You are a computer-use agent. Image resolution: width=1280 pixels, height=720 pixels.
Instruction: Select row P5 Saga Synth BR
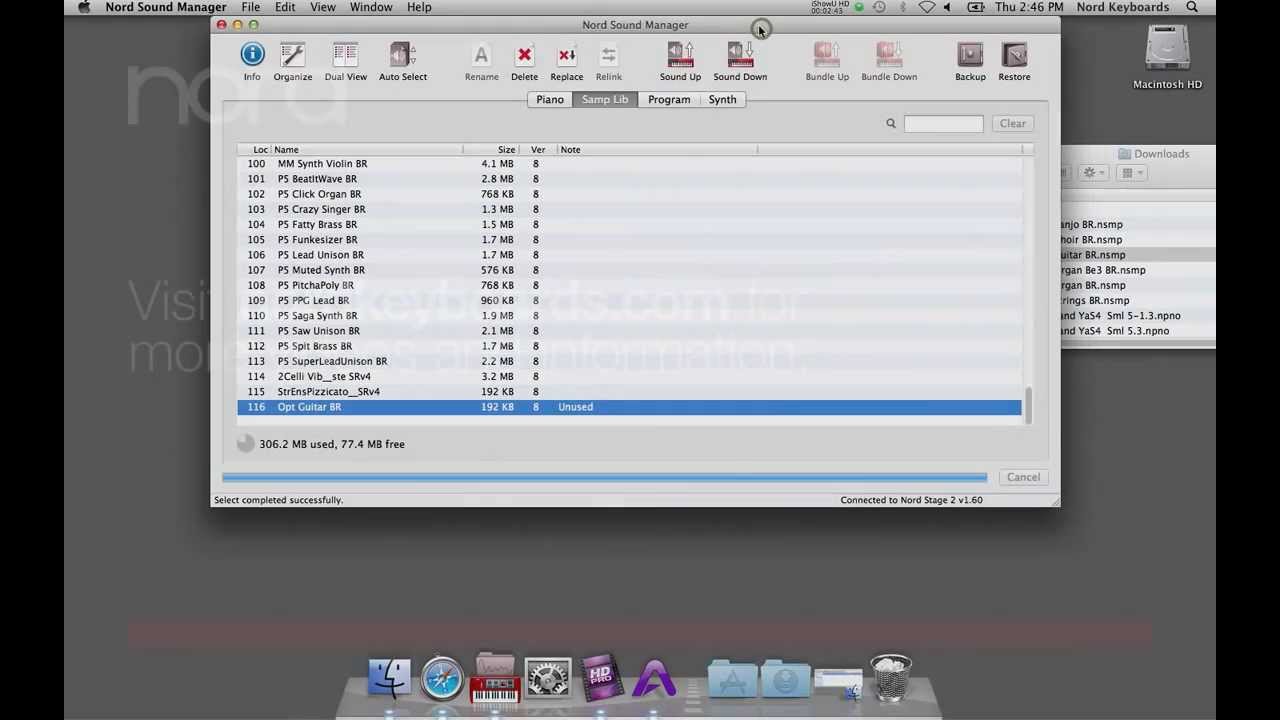[x=629, y=315]
